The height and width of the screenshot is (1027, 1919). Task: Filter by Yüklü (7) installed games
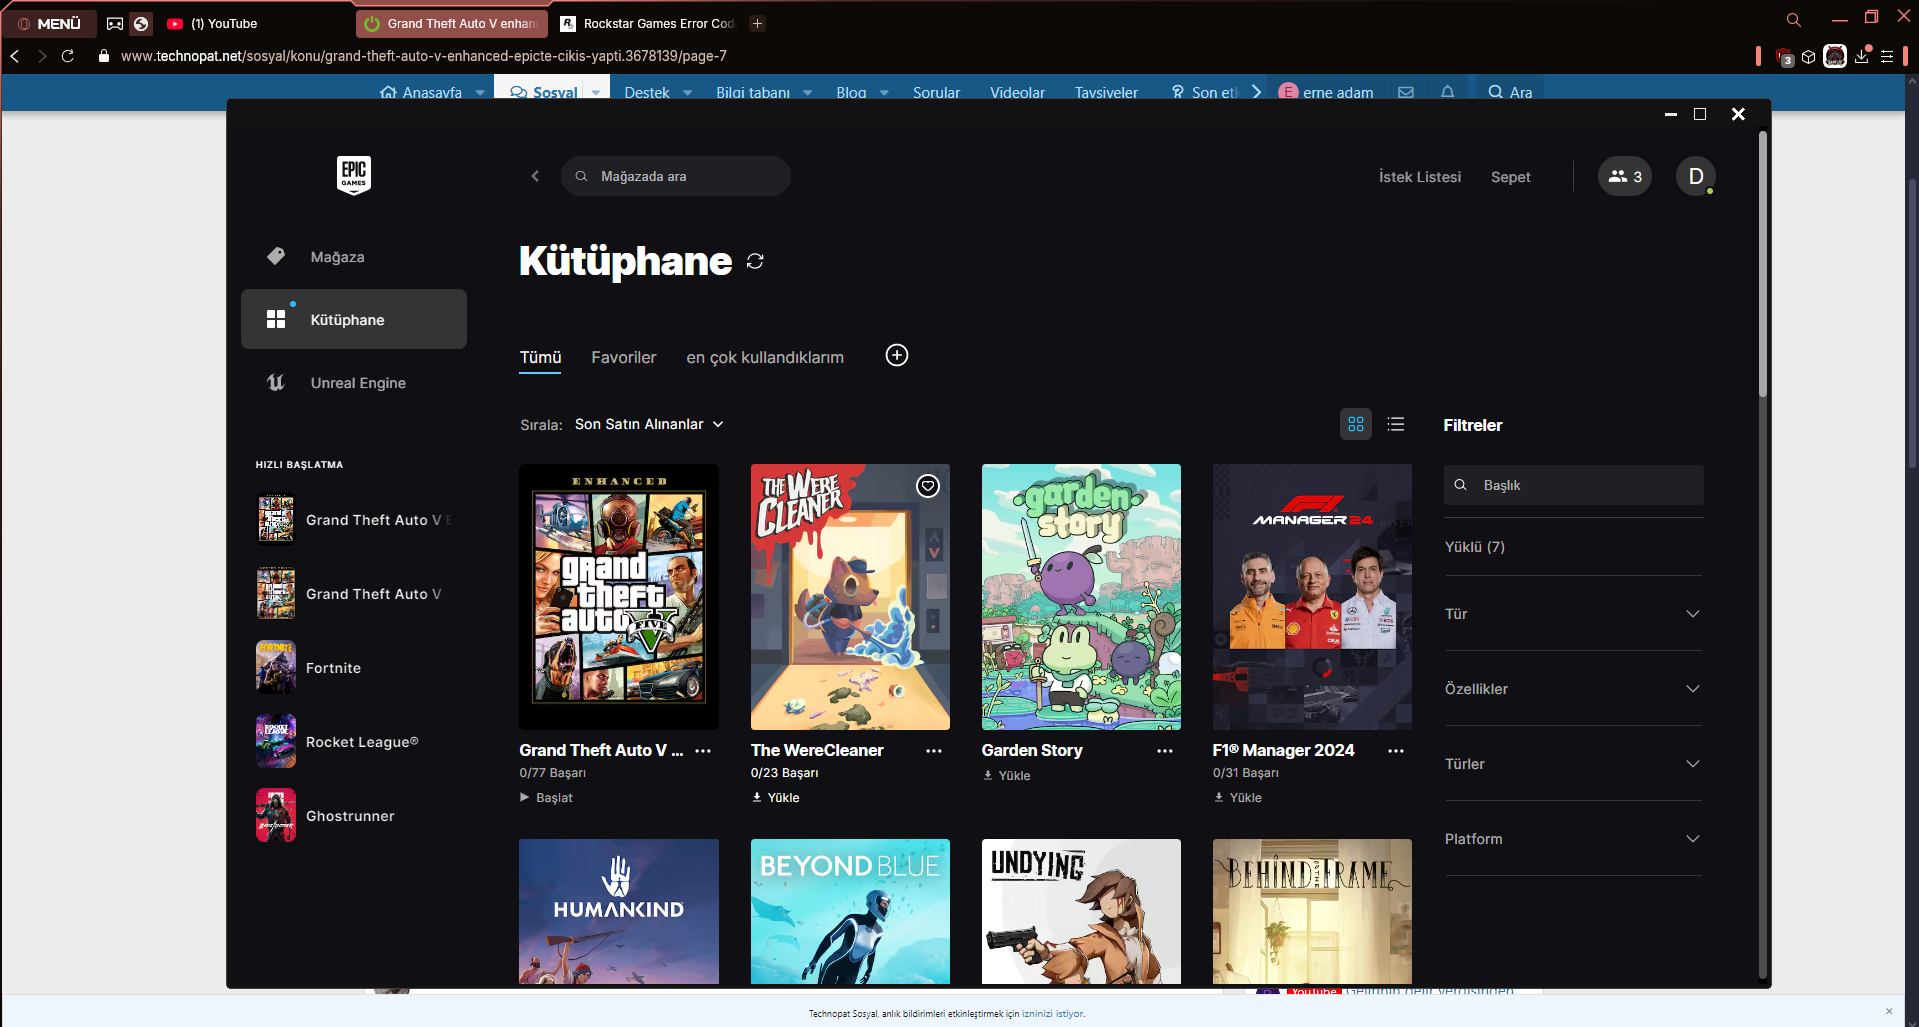pyautogui.click(x=1475, y=547)
